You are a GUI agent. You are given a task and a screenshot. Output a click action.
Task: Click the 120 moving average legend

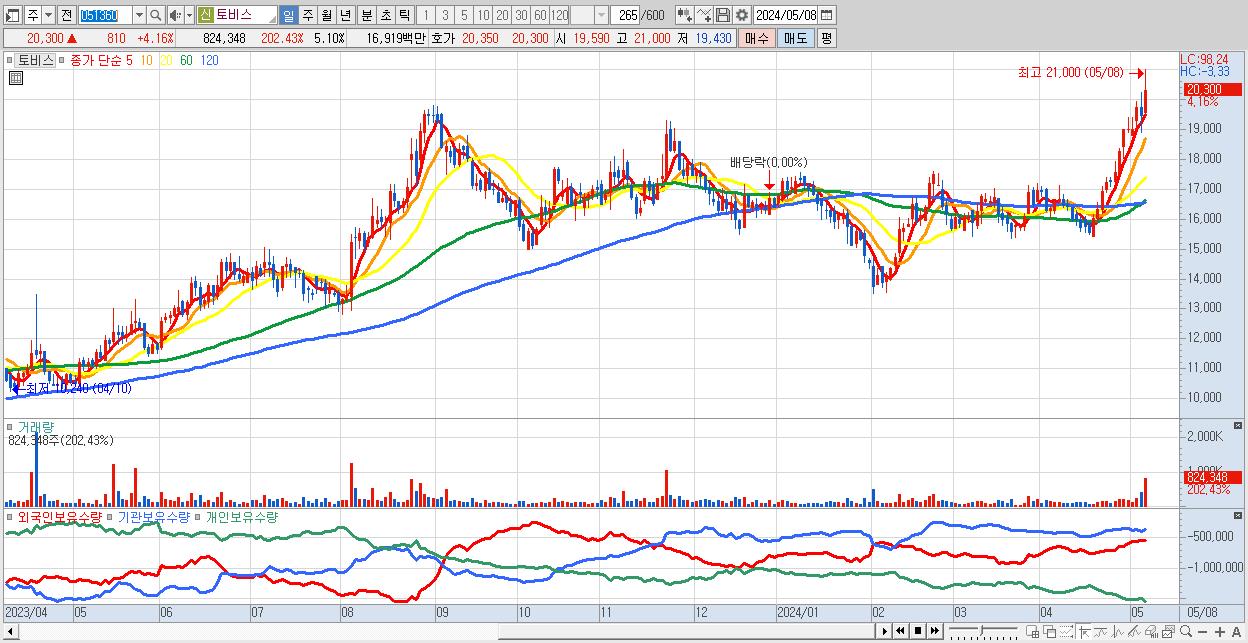tap(210, 60)
